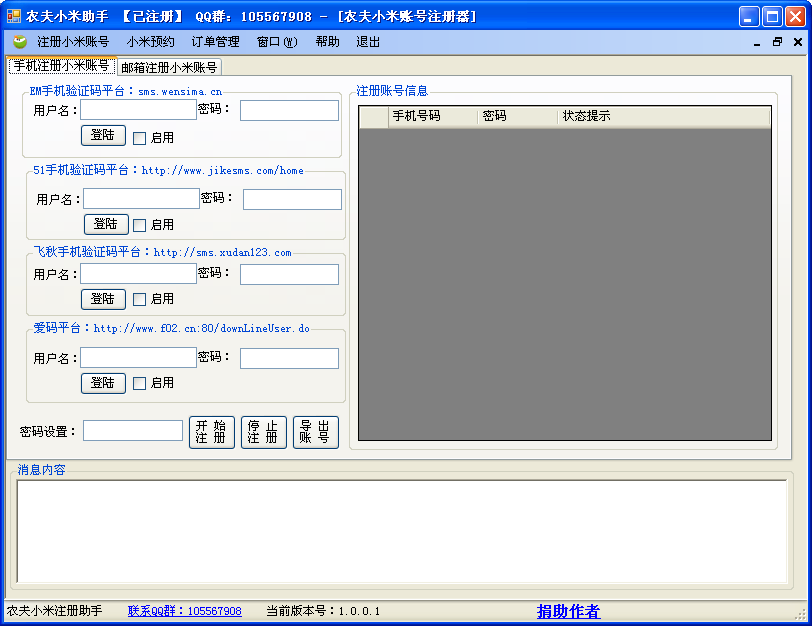Click the 停止注册 button
This screenshot has height=626, width=812.
[x=264, y=432]
